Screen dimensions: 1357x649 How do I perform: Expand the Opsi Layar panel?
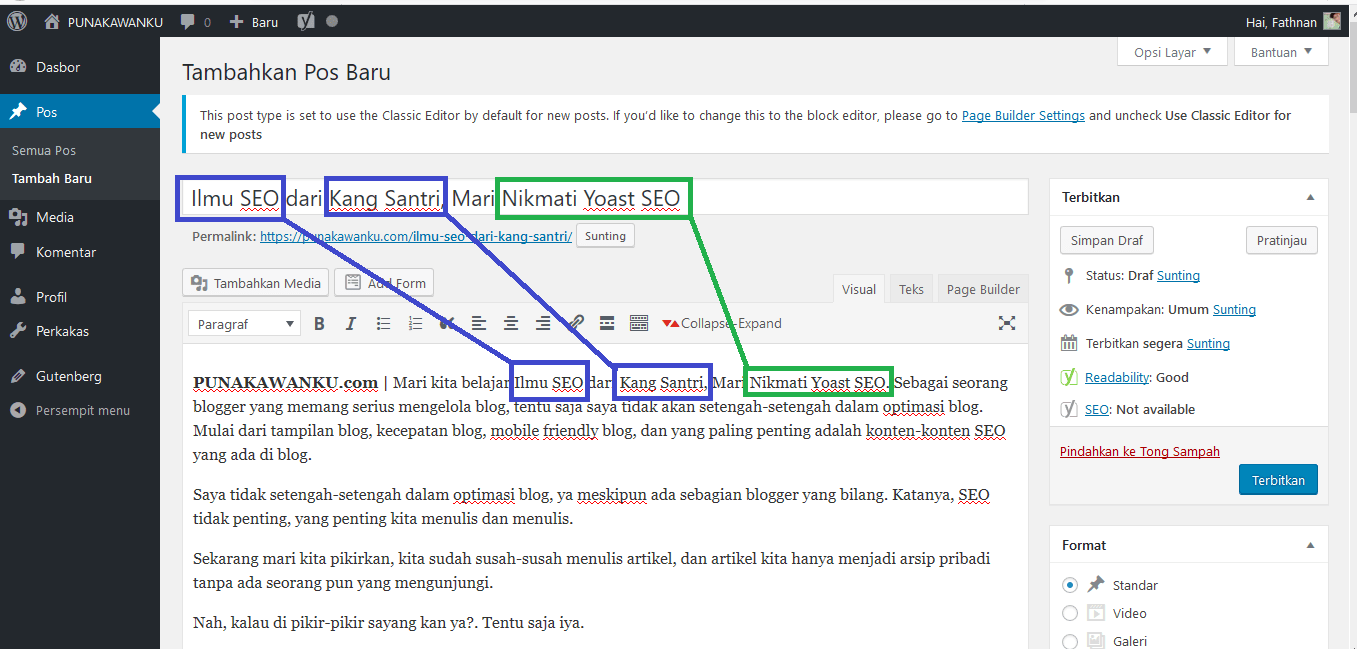pyautogui.click(x=1172, y=52)
